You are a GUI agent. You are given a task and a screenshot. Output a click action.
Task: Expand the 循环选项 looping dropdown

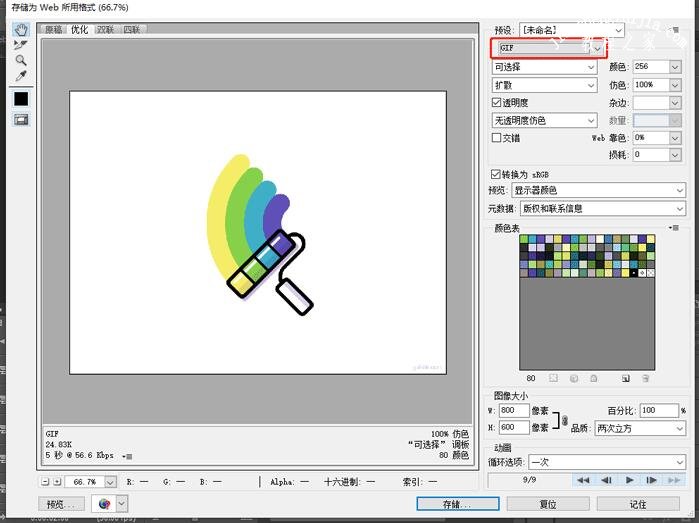pos(606,462)
